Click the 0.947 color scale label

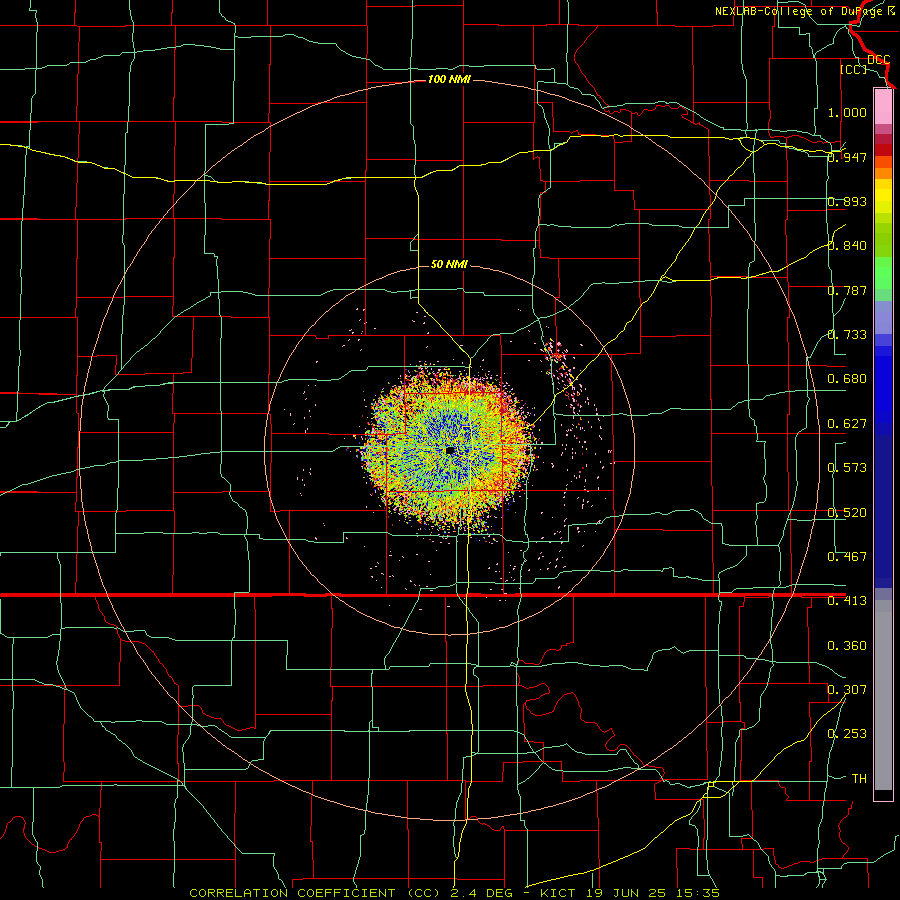click(847, 157)
